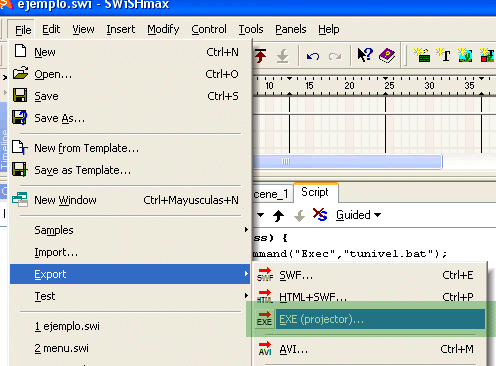This screenshot has height=366, width=496.
Task: Click the HTML+SWF export icon
Action: (265, 297)
